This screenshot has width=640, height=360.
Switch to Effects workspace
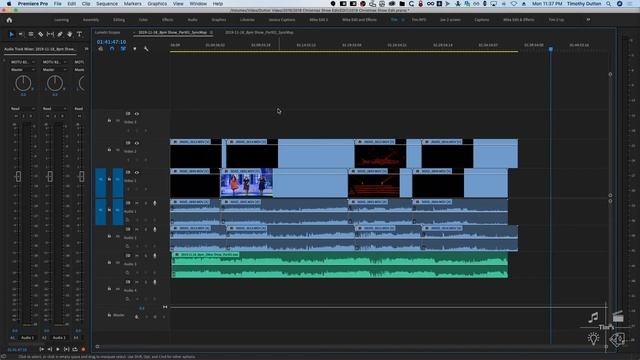(x=167, y=20)
